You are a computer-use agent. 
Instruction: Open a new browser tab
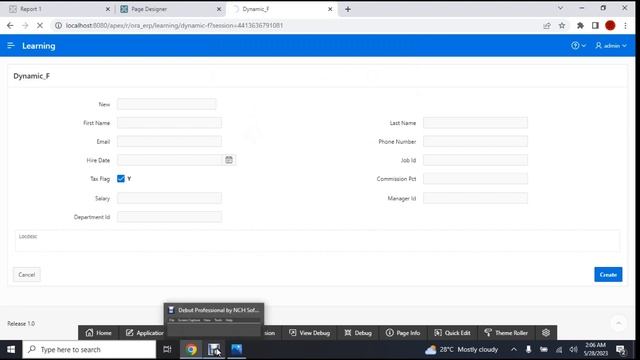[x=348, y=9]
